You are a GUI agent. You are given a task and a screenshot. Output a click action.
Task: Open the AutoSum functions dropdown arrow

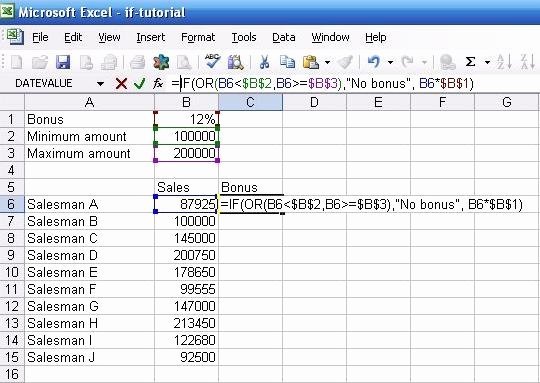click(487, 62)
